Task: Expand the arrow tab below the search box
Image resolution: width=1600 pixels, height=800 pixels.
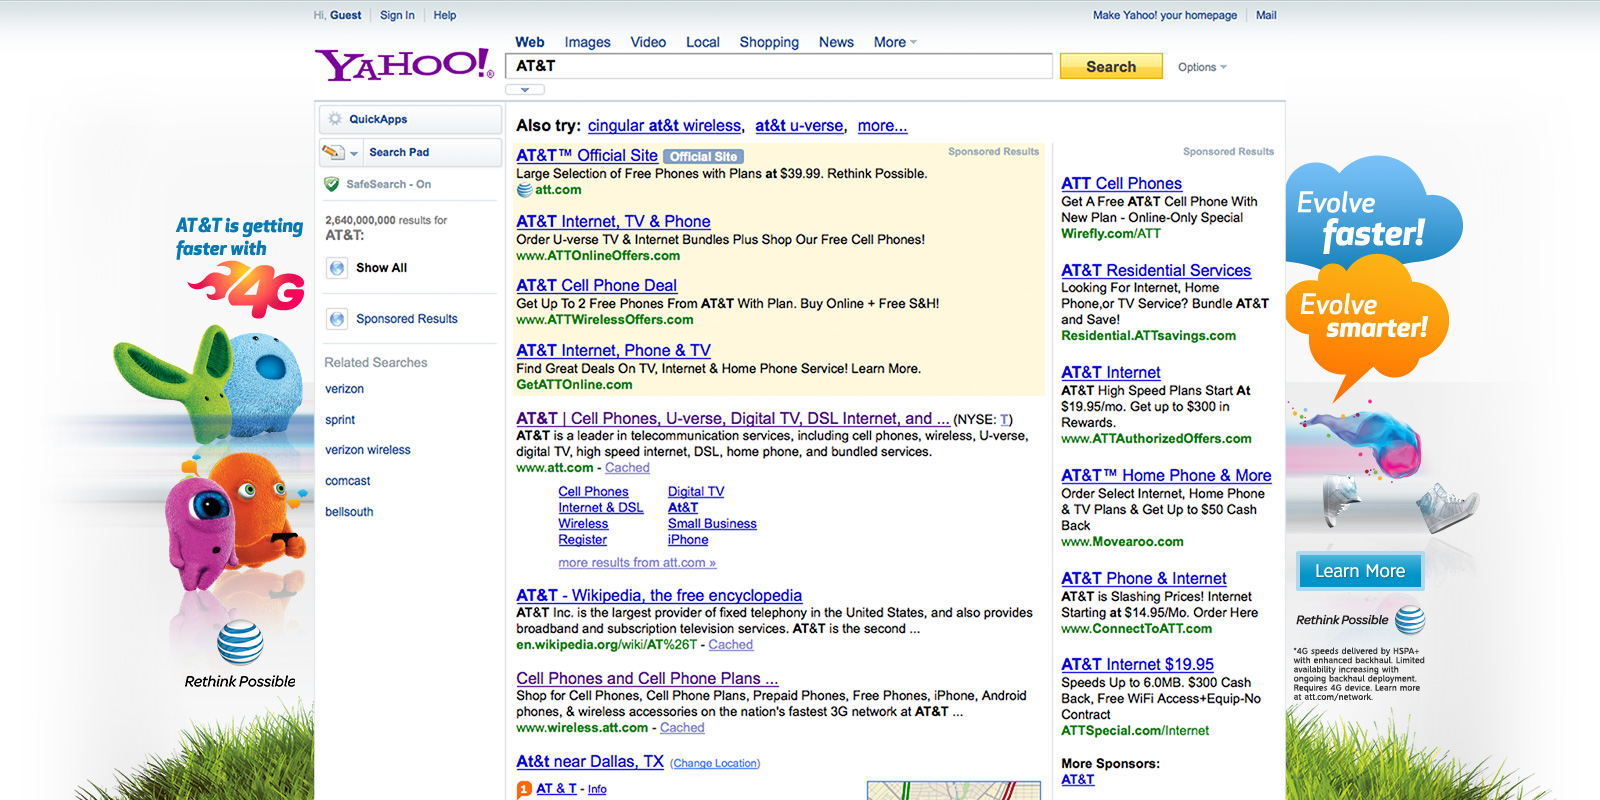Action: point(525,90)
